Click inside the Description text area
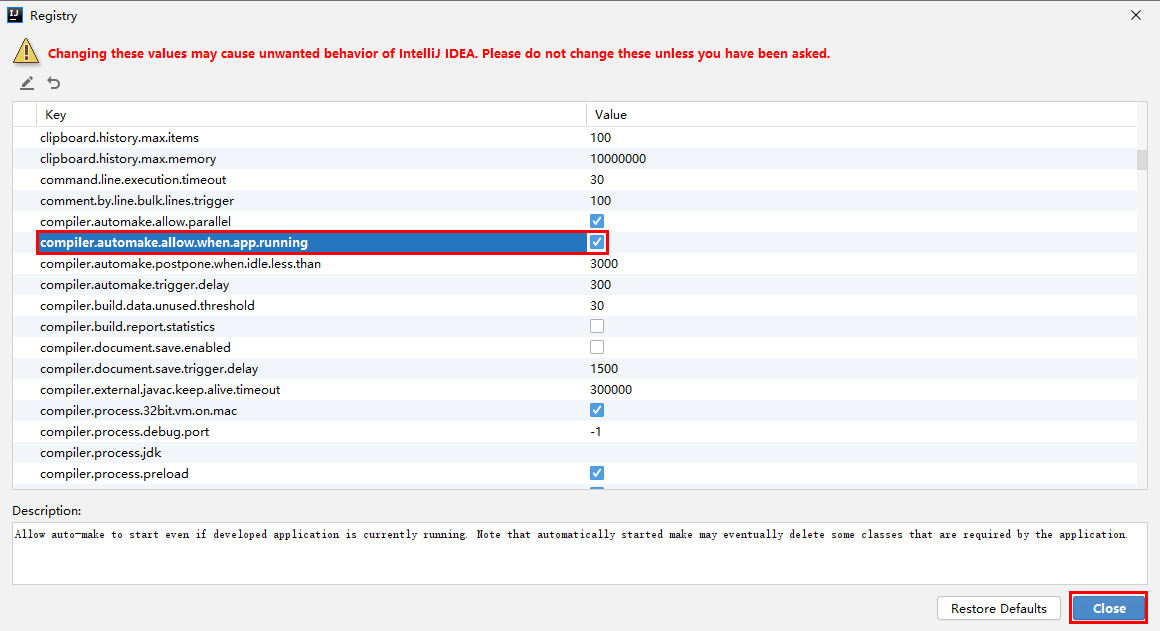Viewport: 1160px width, 631px height. 579,553
